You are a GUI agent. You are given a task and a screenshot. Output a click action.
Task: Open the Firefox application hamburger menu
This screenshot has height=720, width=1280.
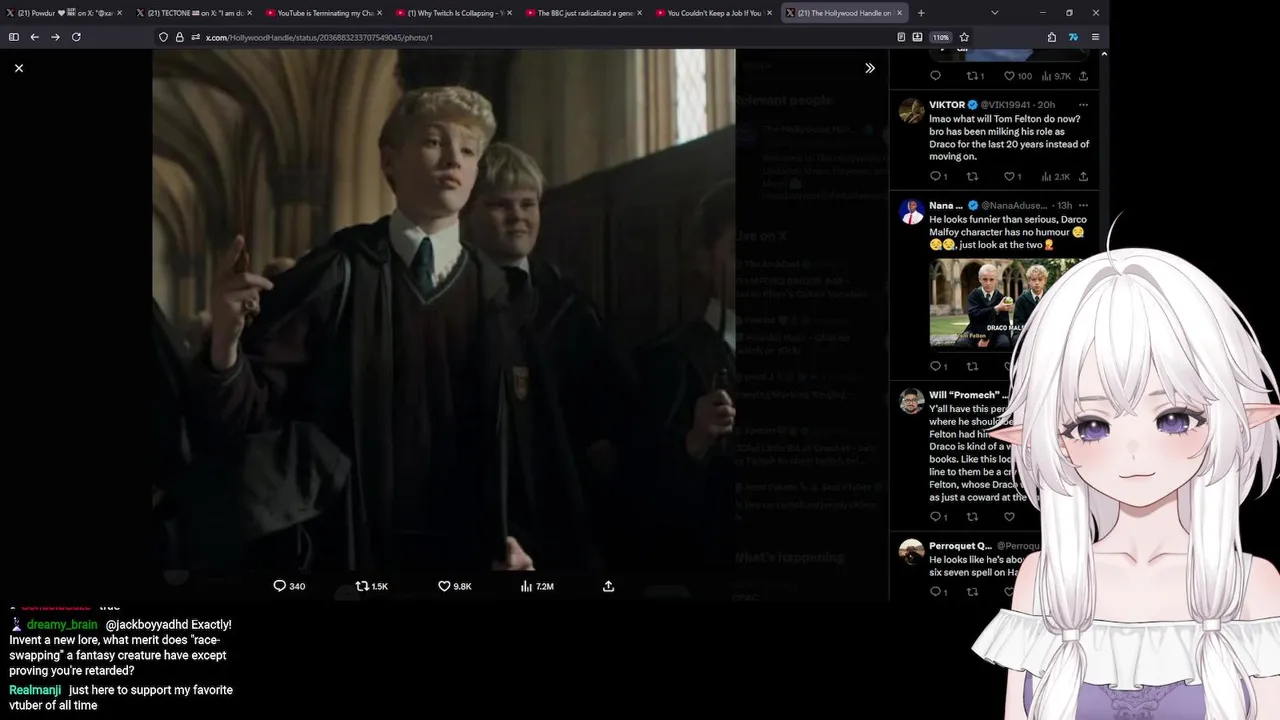click(x=1095, y=37)
